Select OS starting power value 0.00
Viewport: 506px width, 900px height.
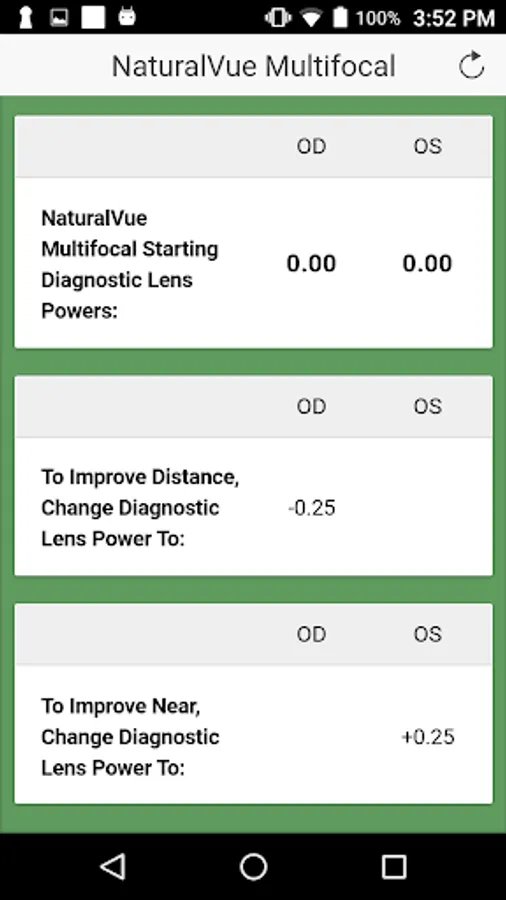(427, 263)
